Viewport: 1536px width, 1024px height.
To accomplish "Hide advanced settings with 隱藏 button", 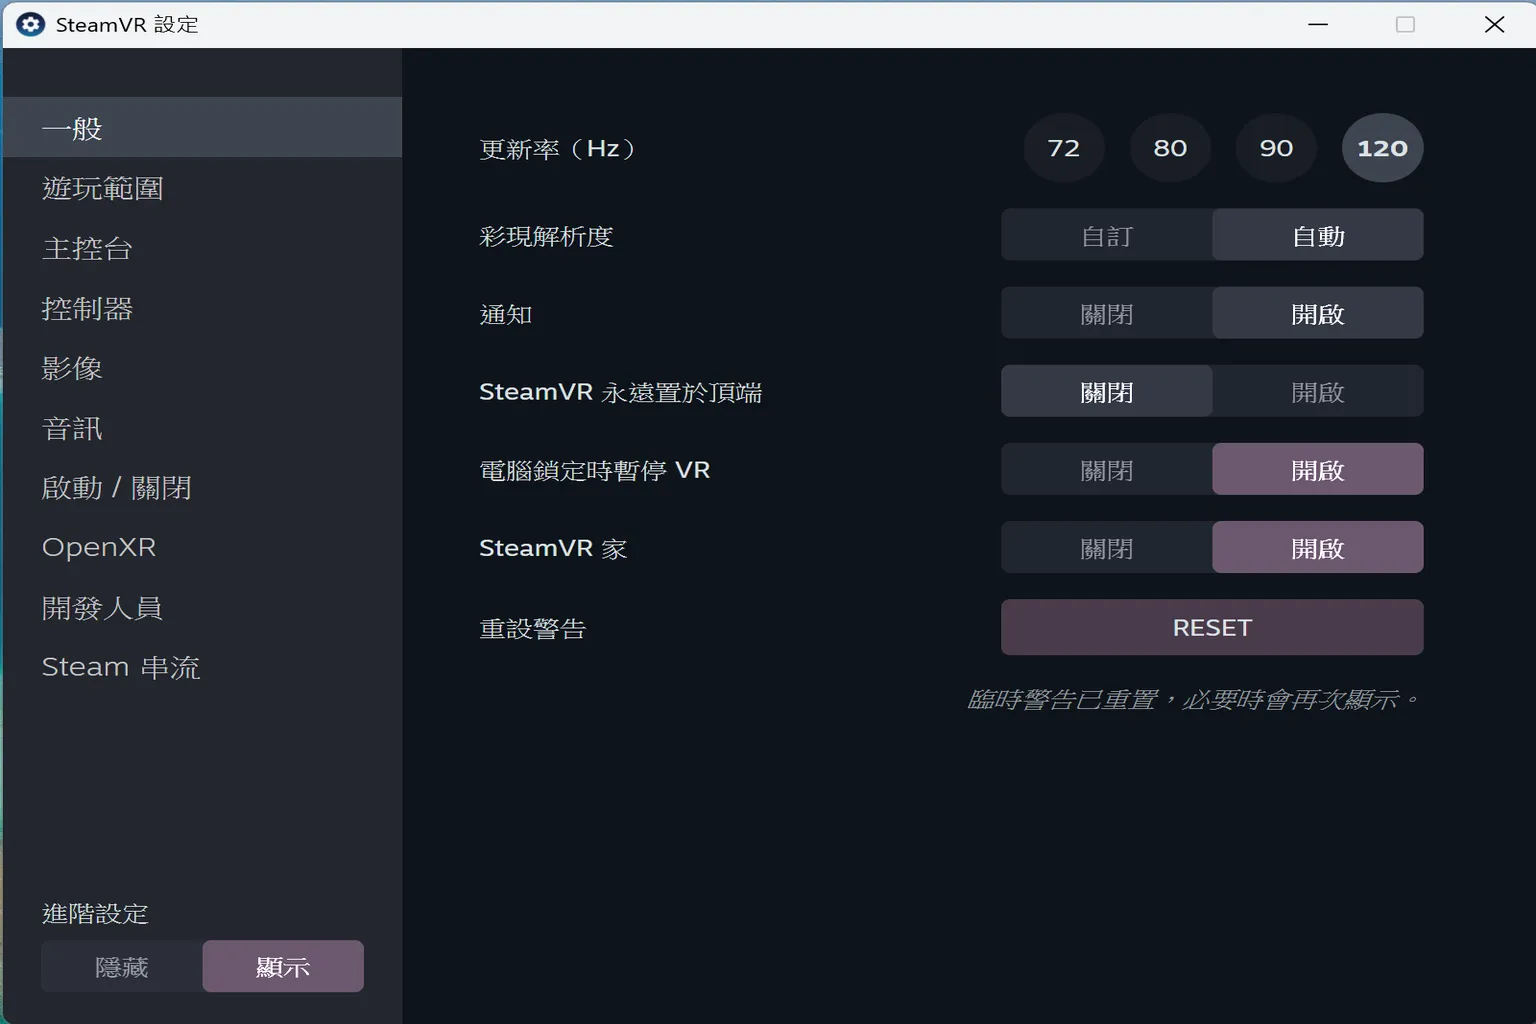I will point(121,966).
